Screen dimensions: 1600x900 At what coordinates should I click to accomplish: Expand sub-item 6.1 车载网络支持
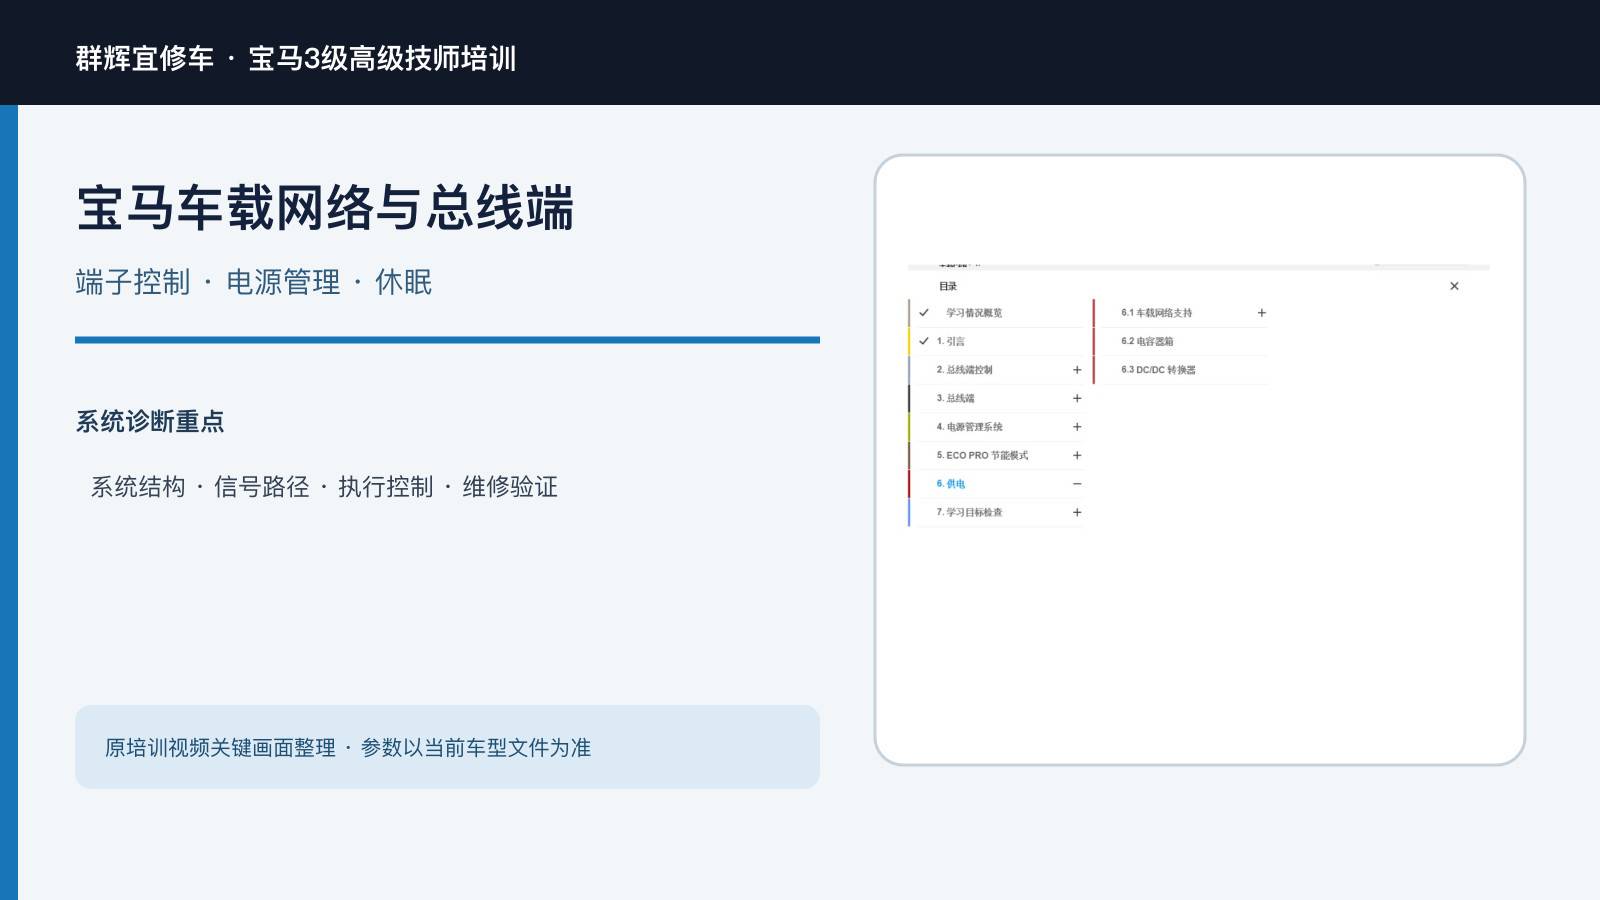1262,313
